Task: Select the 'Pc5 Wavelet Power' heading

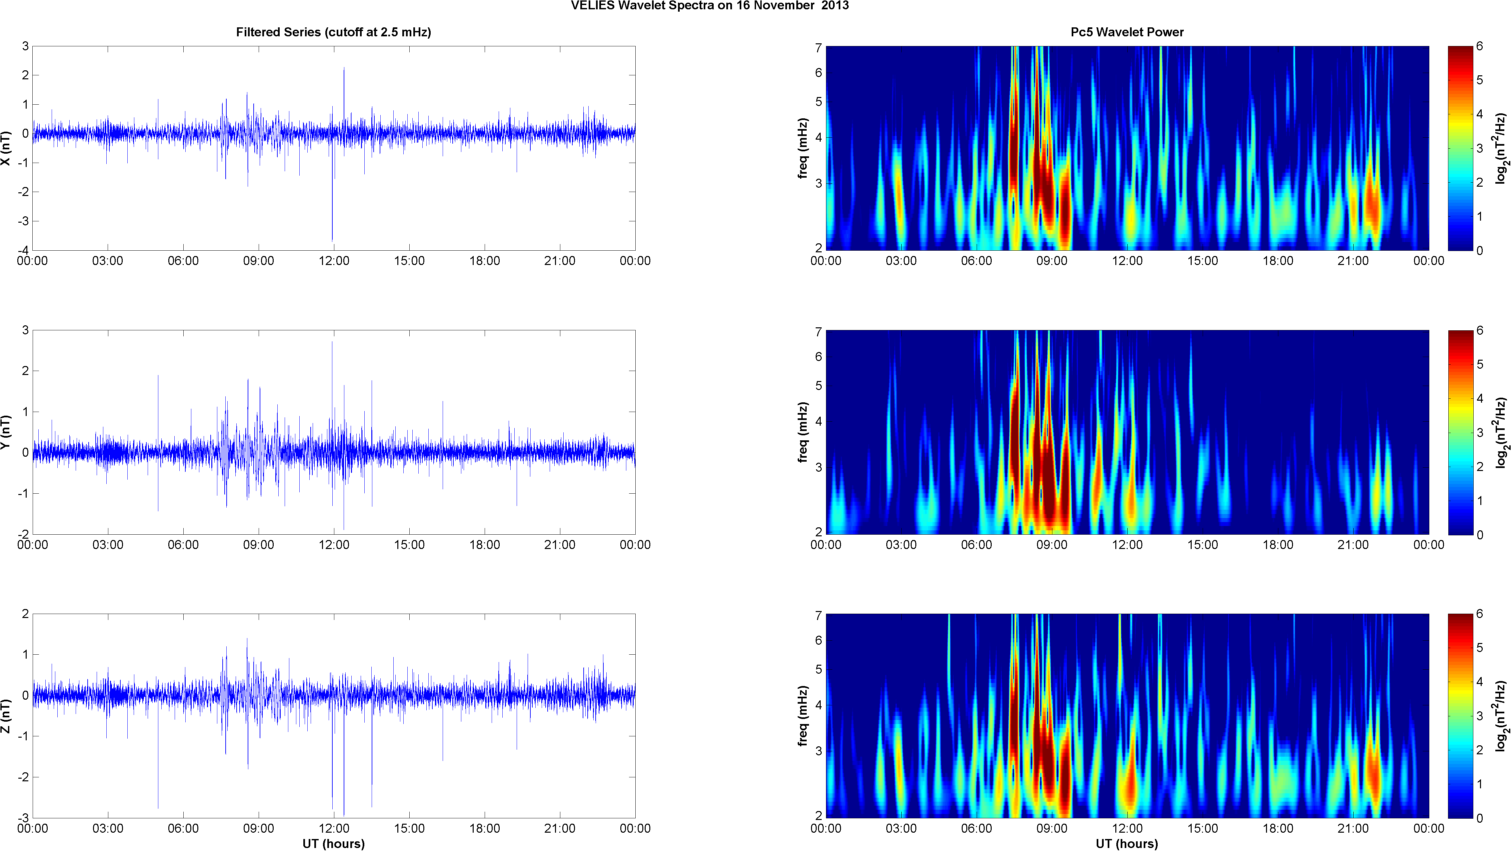Action: tap(1127, 32)
